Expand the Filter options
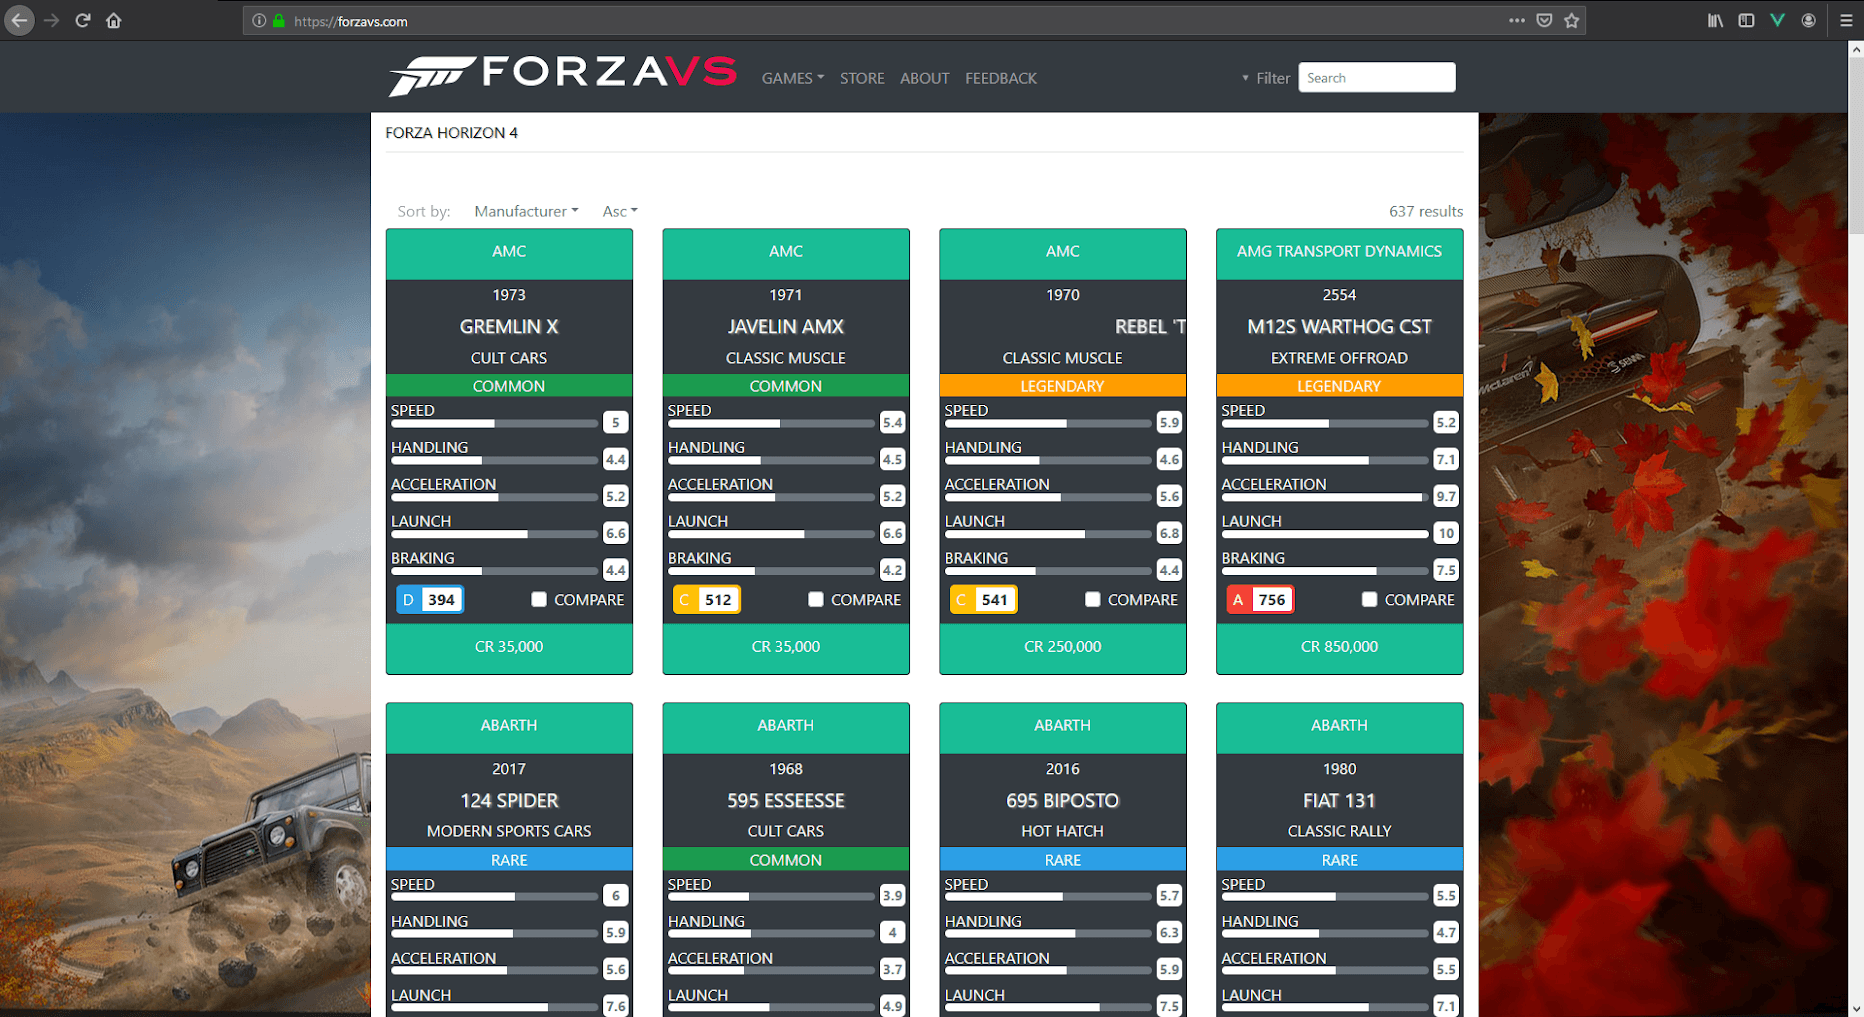The height and width of the screenshot is (1017, 1864). point(1266,78)
